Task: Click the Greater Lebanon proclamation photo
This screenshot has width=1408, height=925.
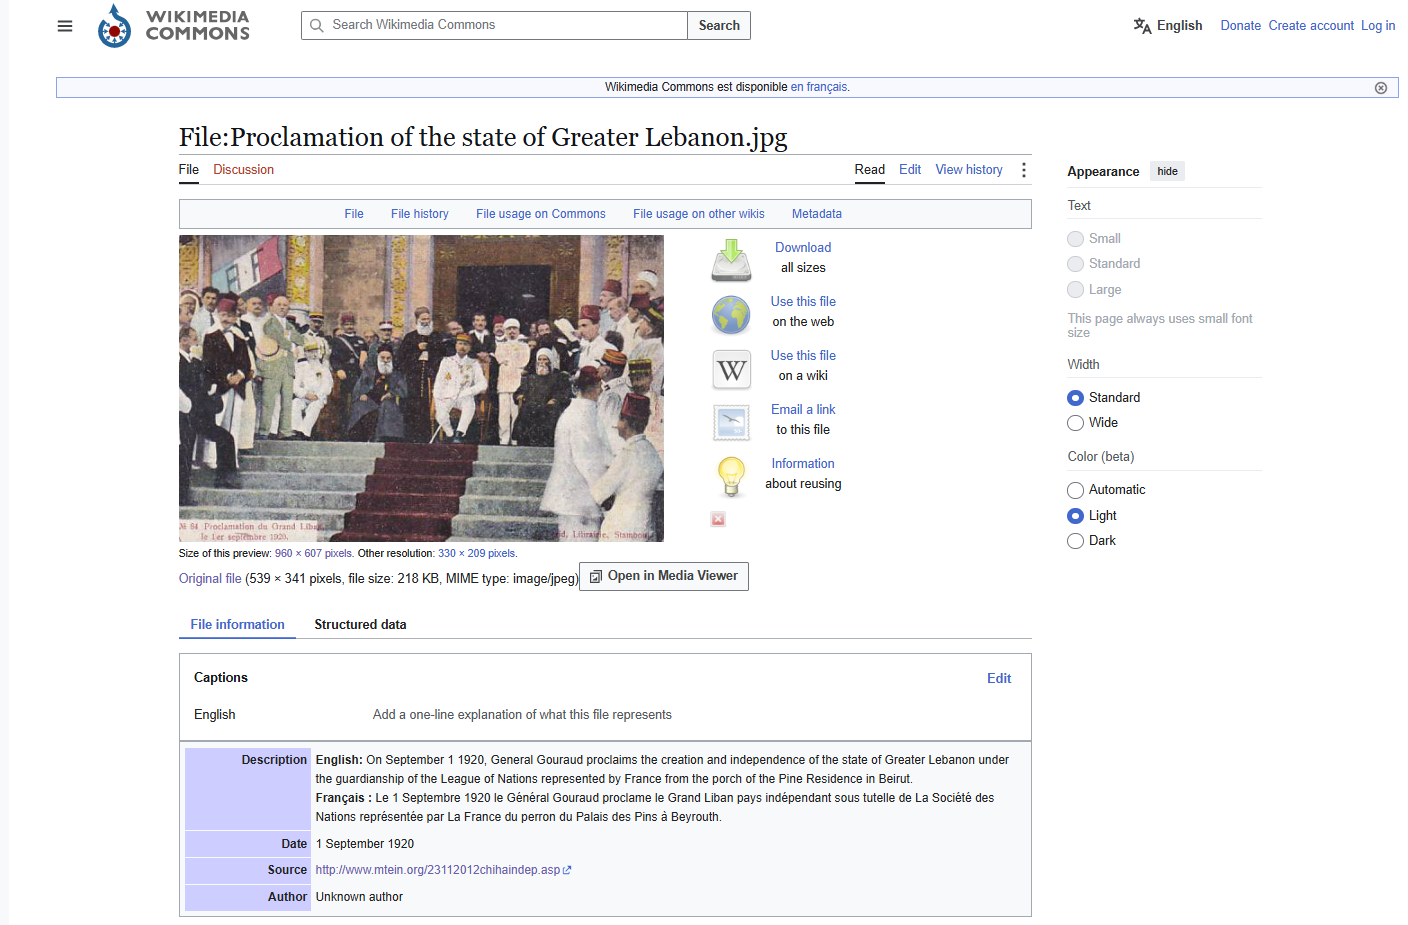Action: point(421,388)
